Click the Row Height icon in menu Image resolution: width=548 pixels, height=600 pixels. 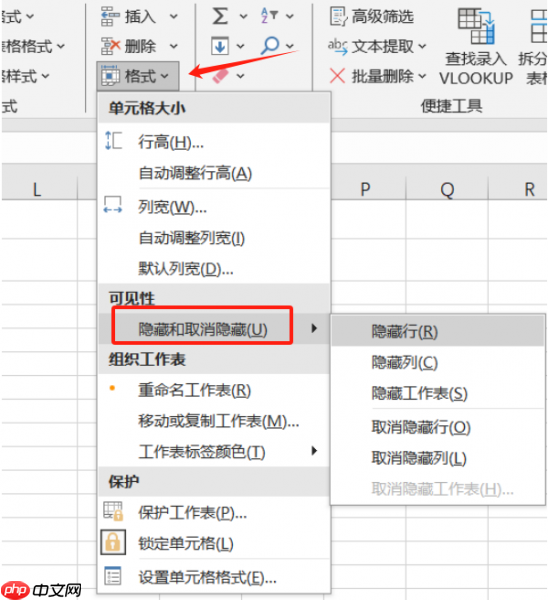[x=113, y=140]
